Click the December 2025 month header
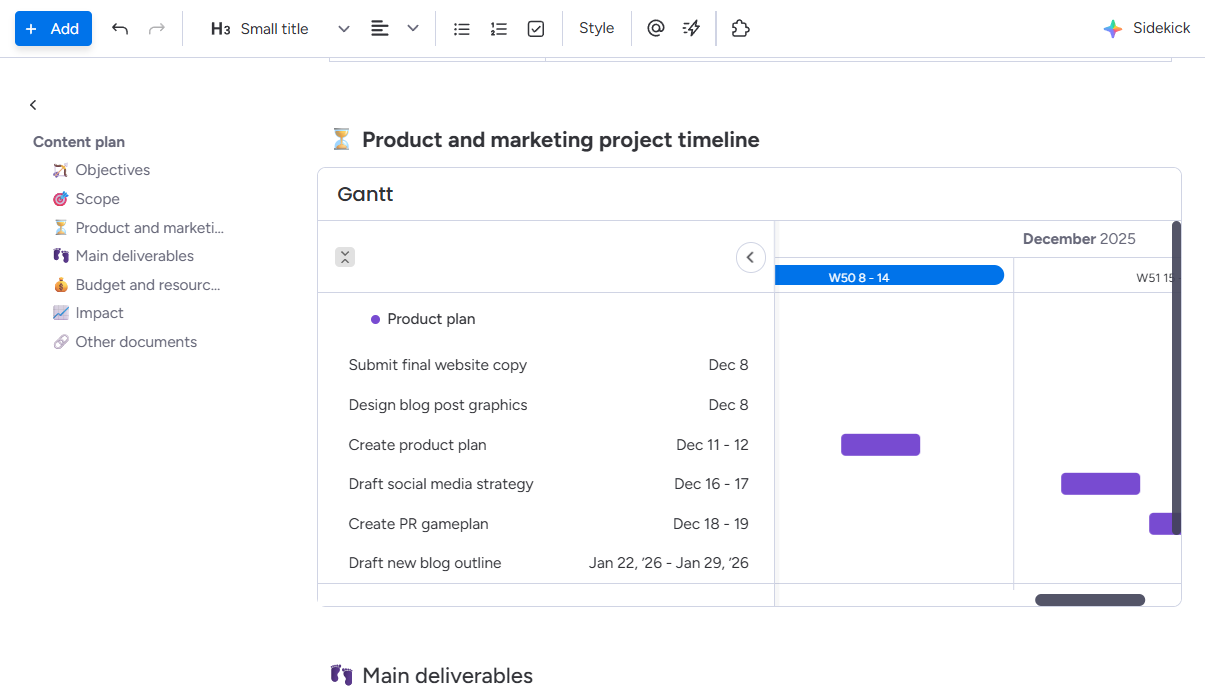1205x696 pixels. (x=1079, y=239)
